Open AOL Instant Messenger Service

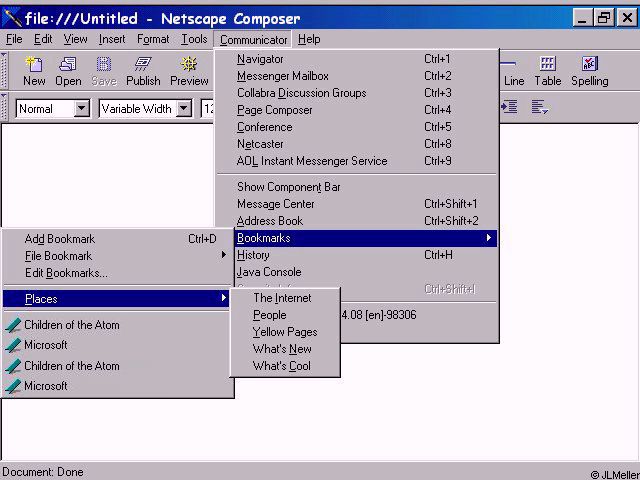[356, 161]
